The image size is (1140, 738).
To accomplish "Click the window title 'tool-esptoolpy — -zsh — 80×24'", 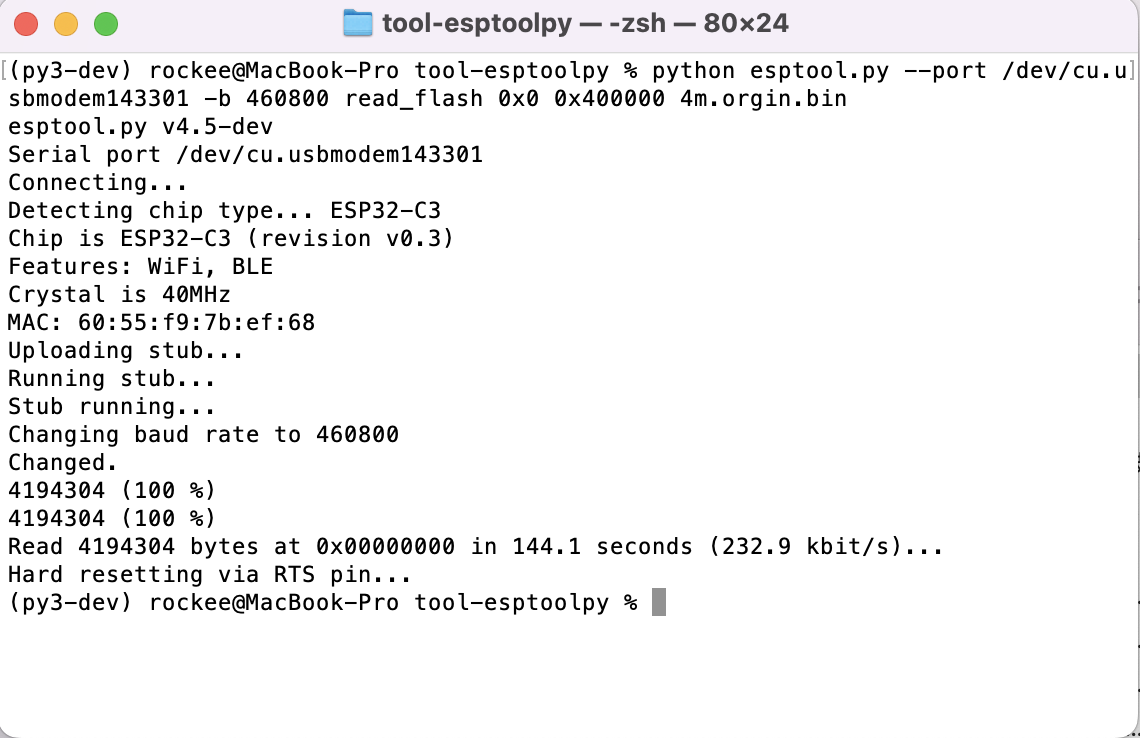I will click(x=585, y=23).
